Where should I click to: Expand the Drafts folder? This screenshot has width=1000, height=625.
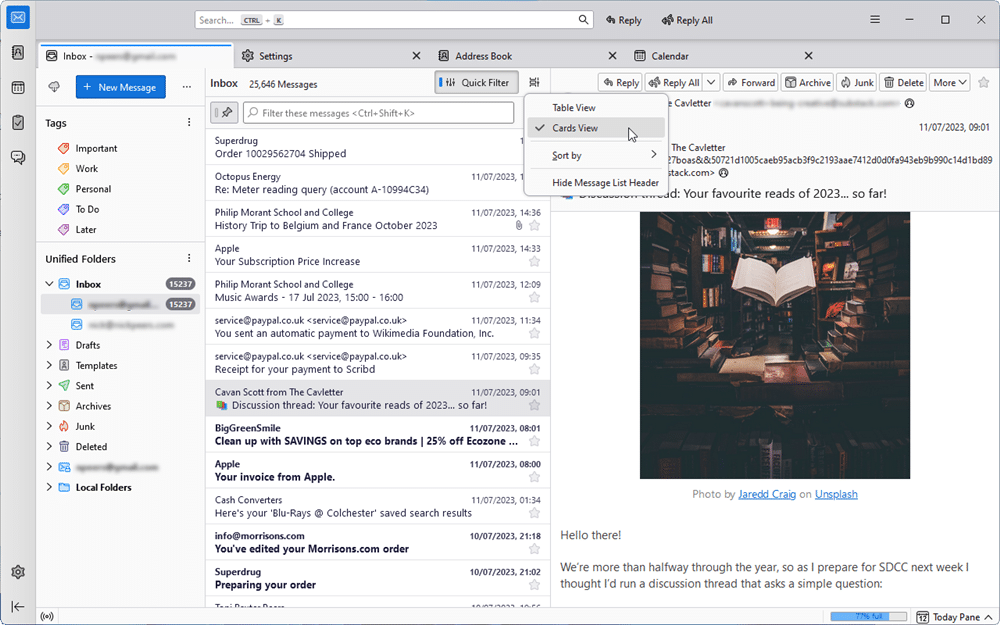tap(49, 345)
